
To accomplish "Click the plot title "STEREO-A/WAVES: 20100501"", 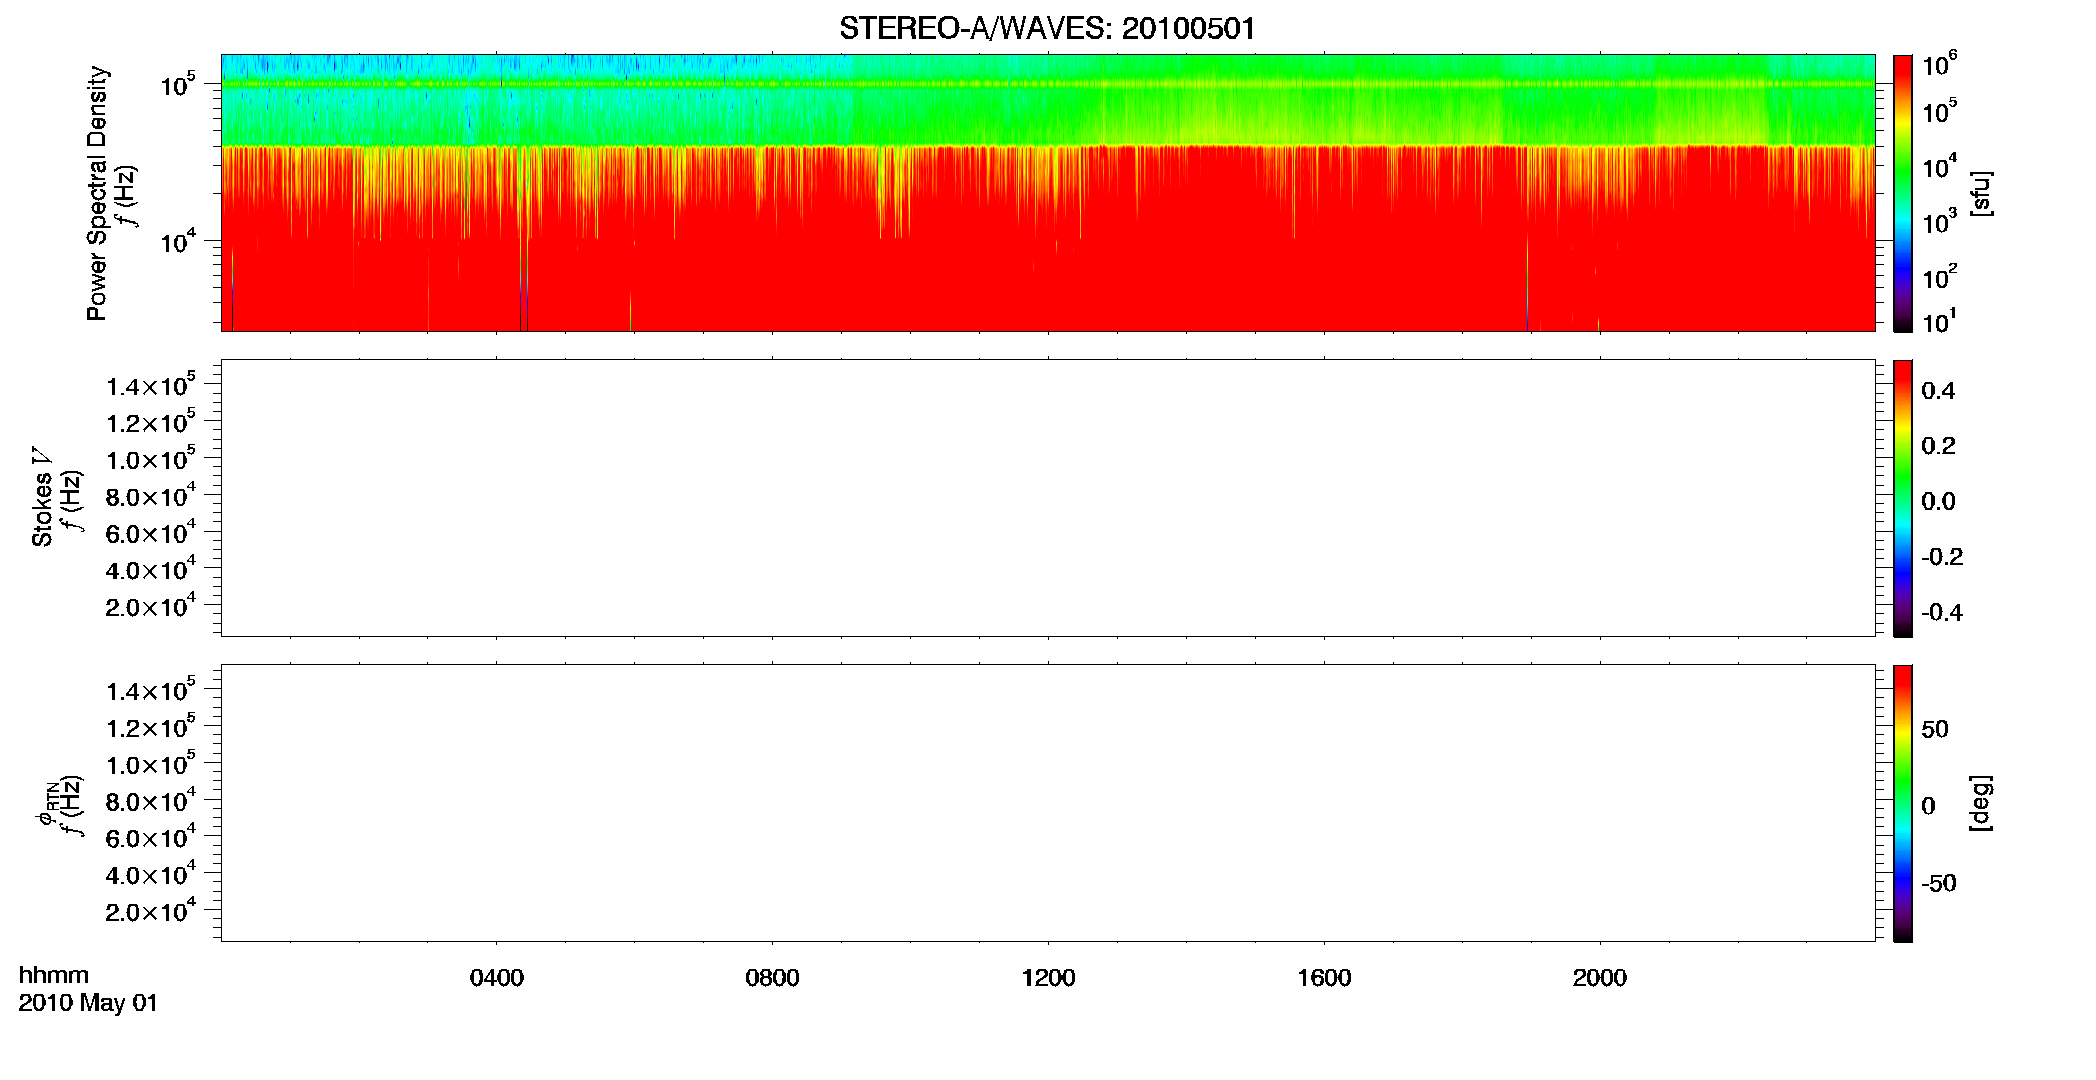I will point(1047,28).
